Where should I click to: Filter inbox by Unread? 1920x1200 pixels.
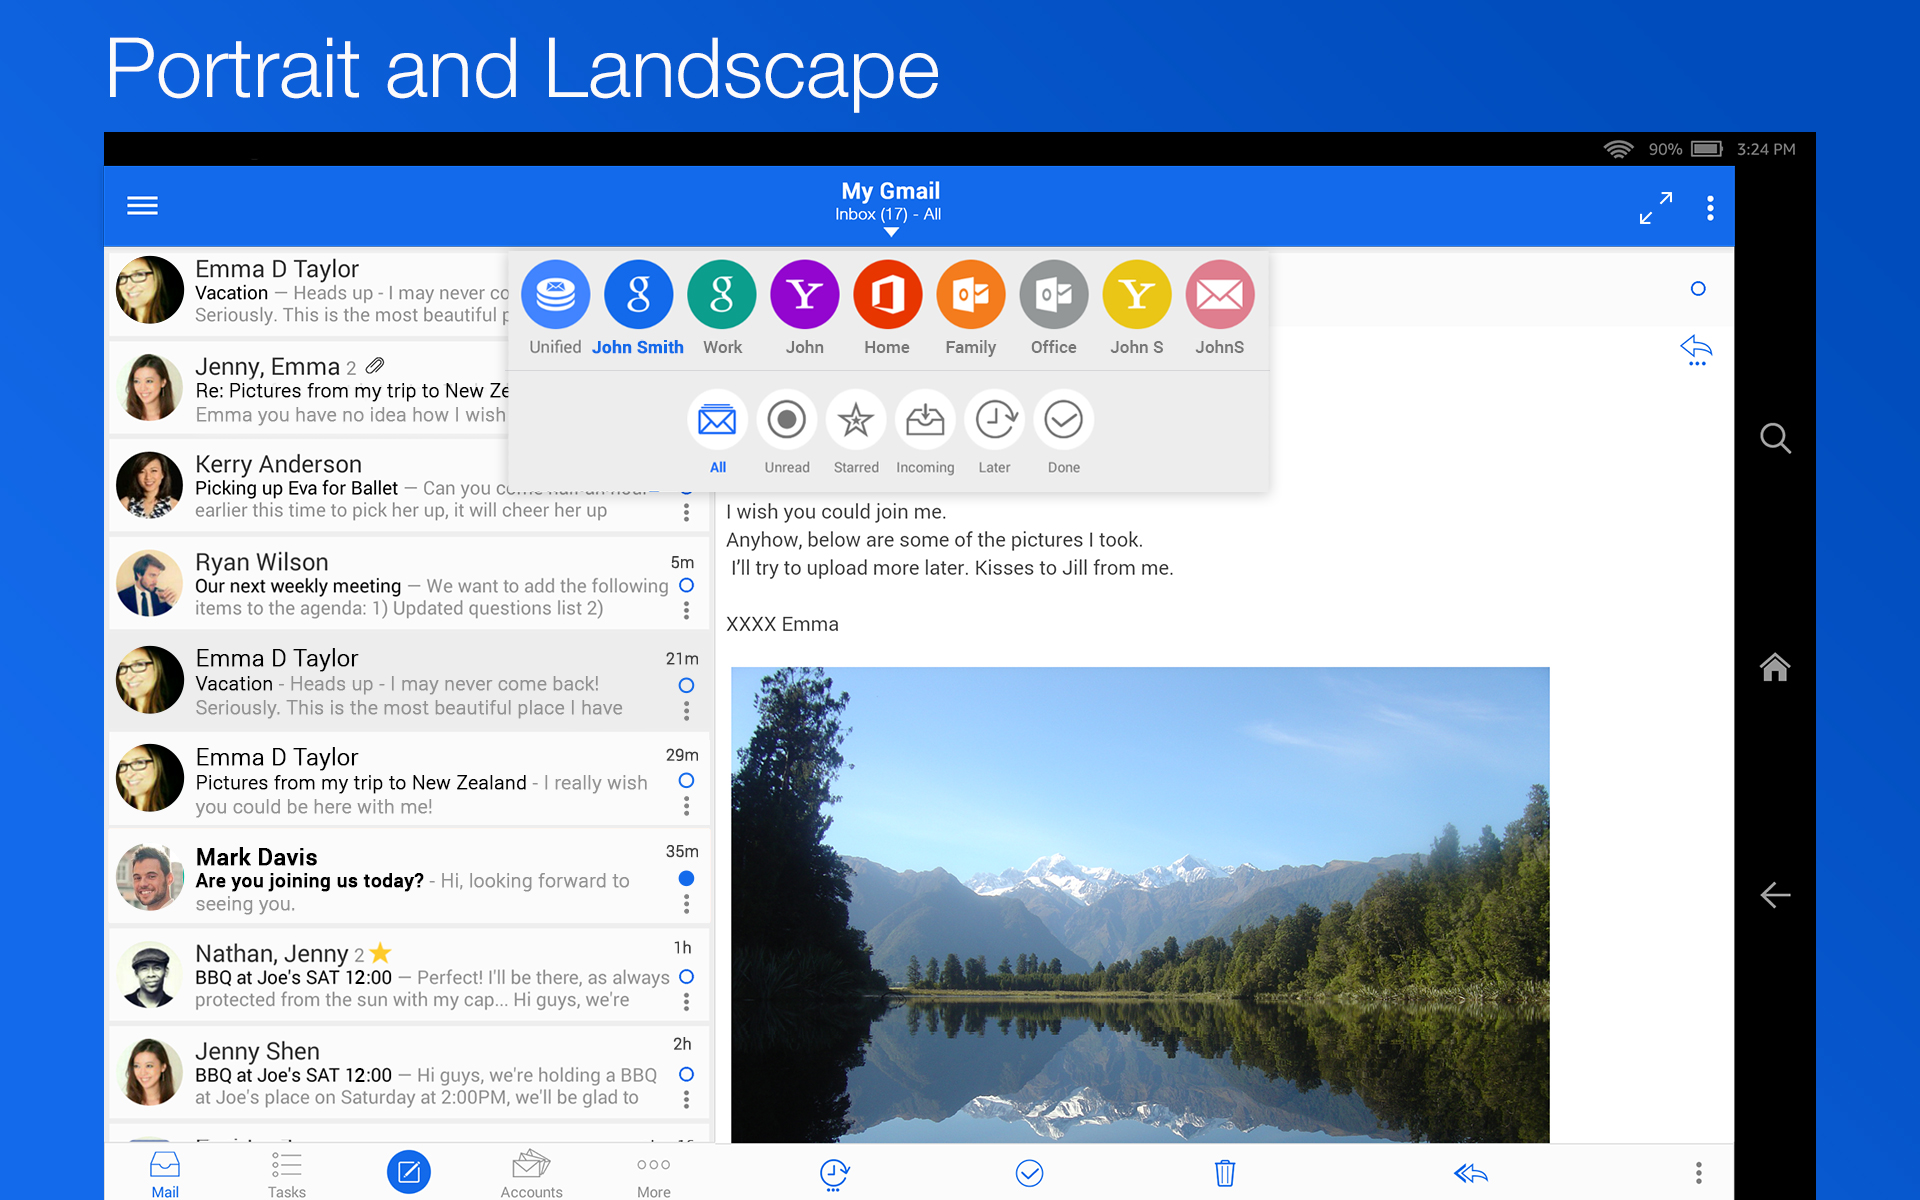click(787, 421)
